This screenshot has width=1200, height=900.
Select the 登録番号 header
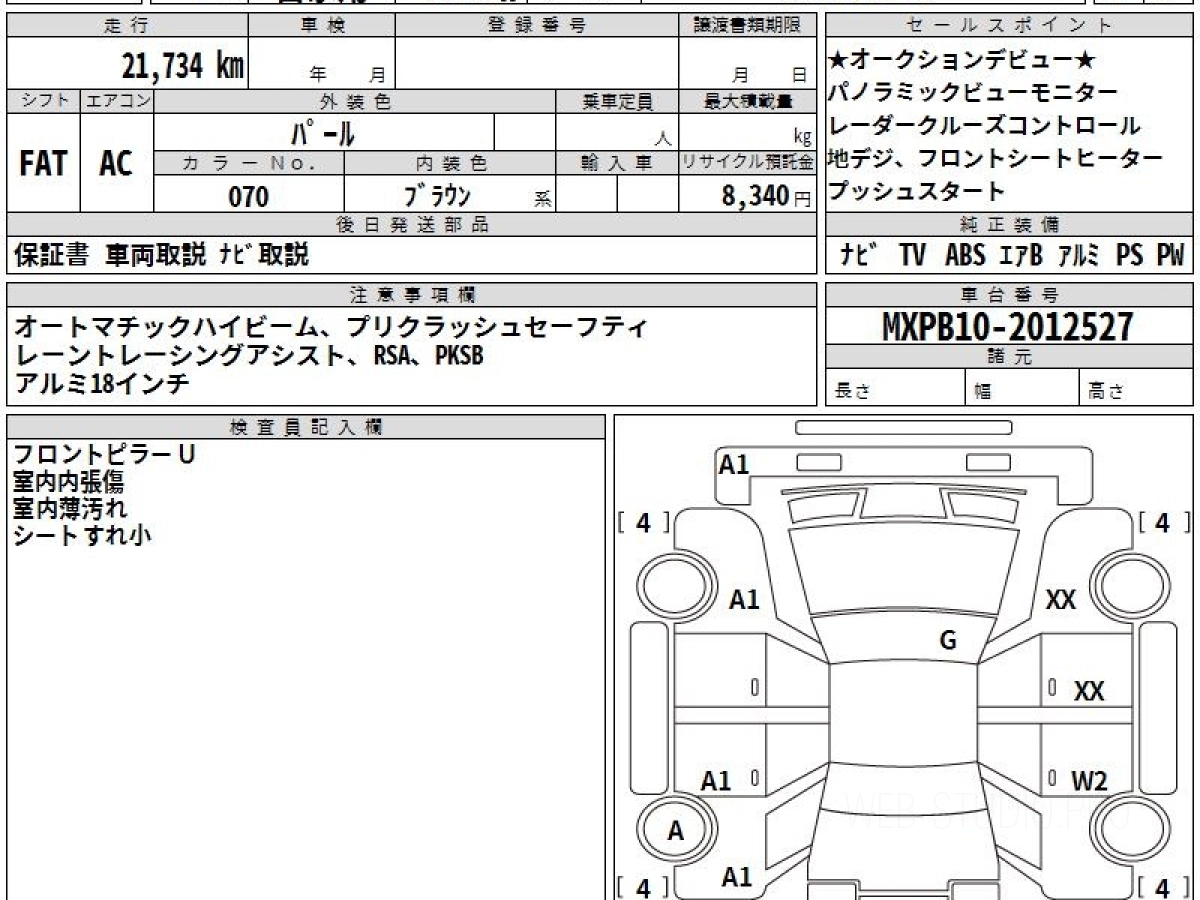coord(537,26)
